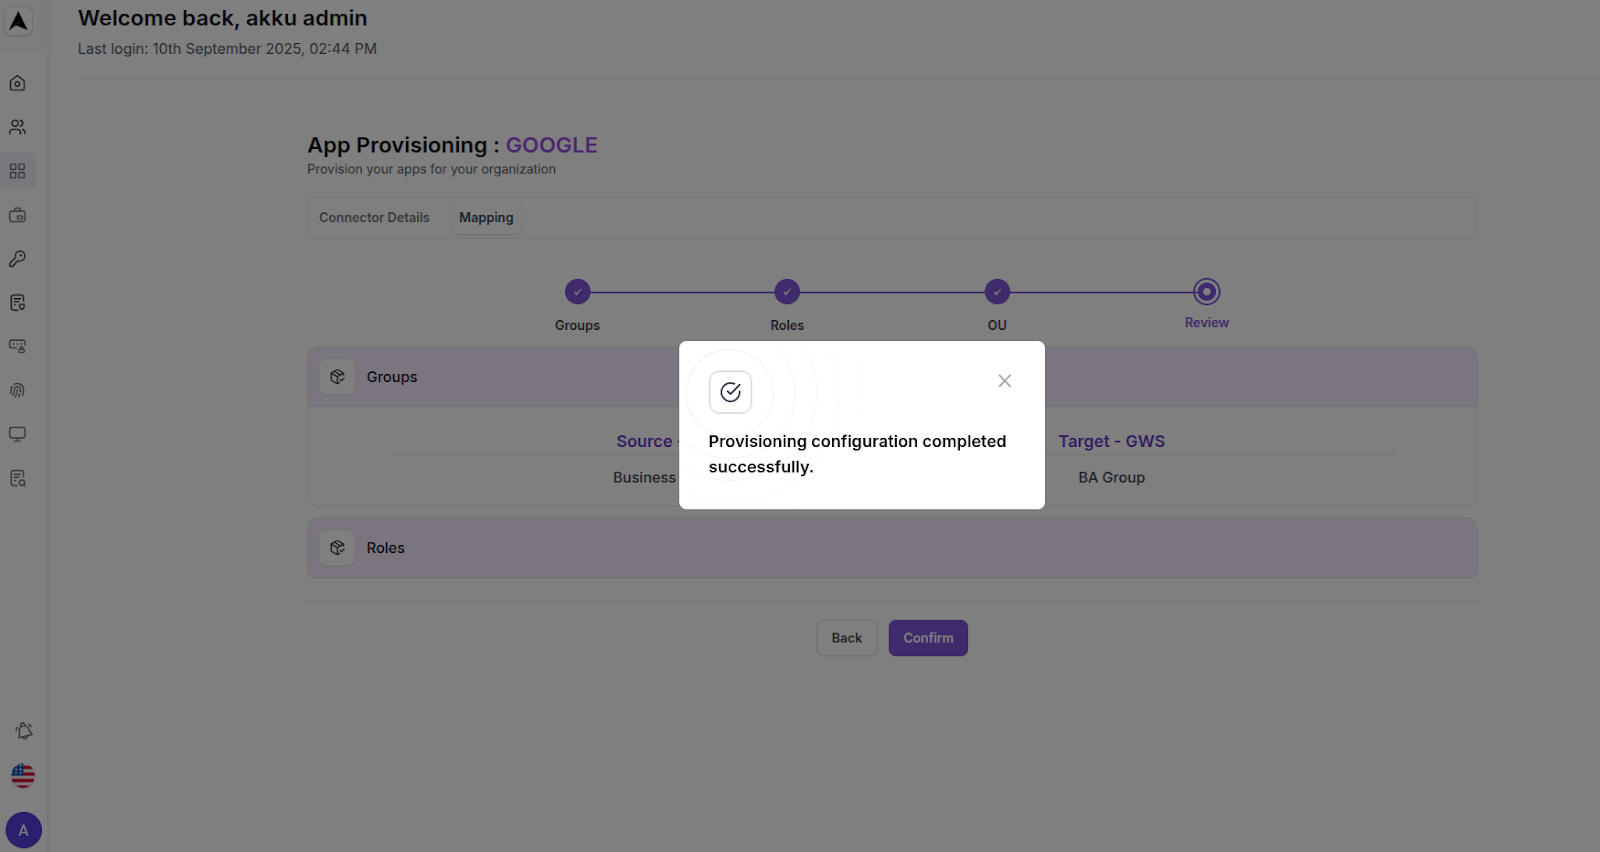Change language via the US flag icon
1600x852 pixels.
point(23,775)
